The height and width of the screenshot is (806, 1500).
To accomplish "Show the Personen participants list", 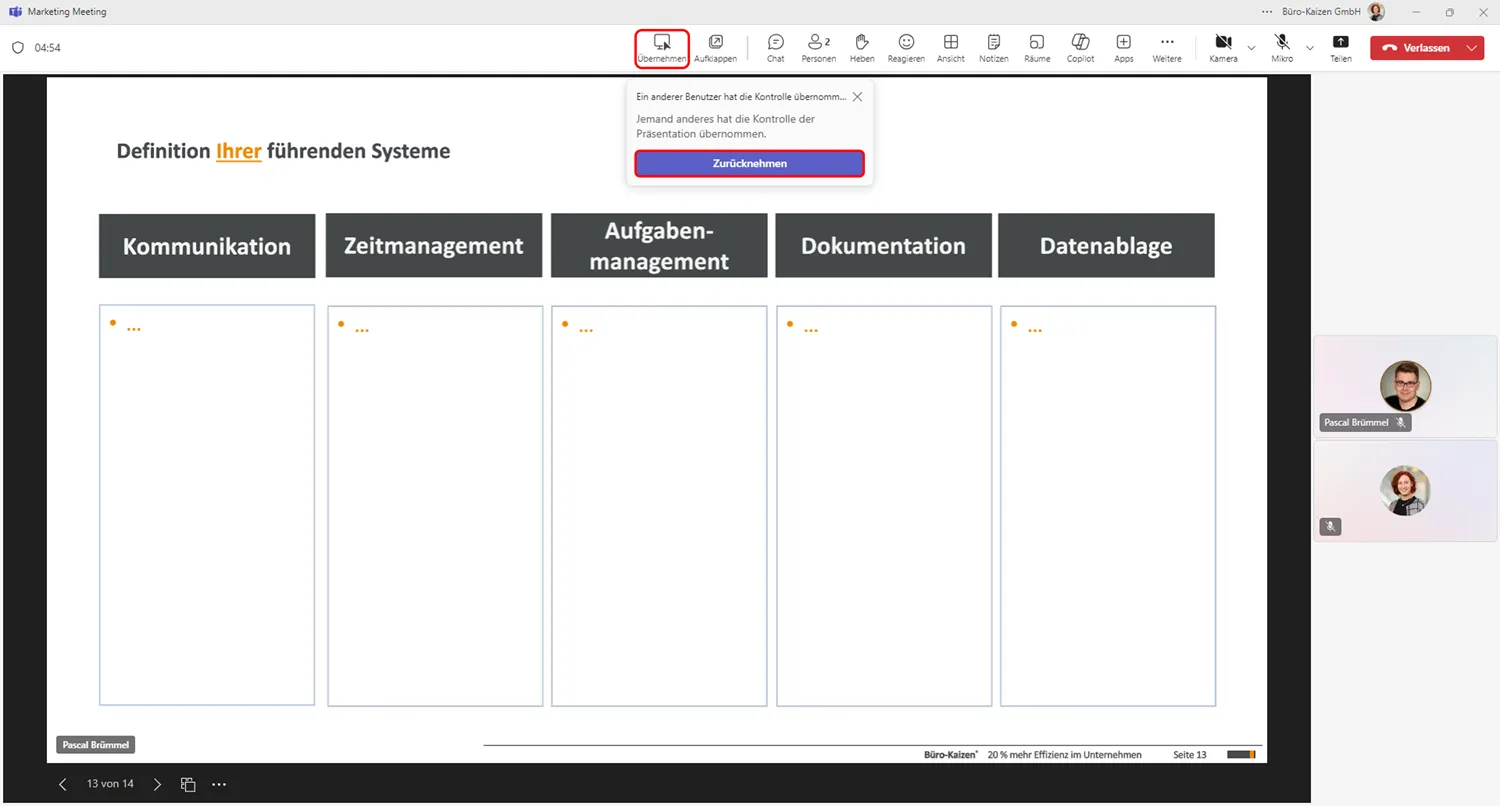I will pos(818,47).
